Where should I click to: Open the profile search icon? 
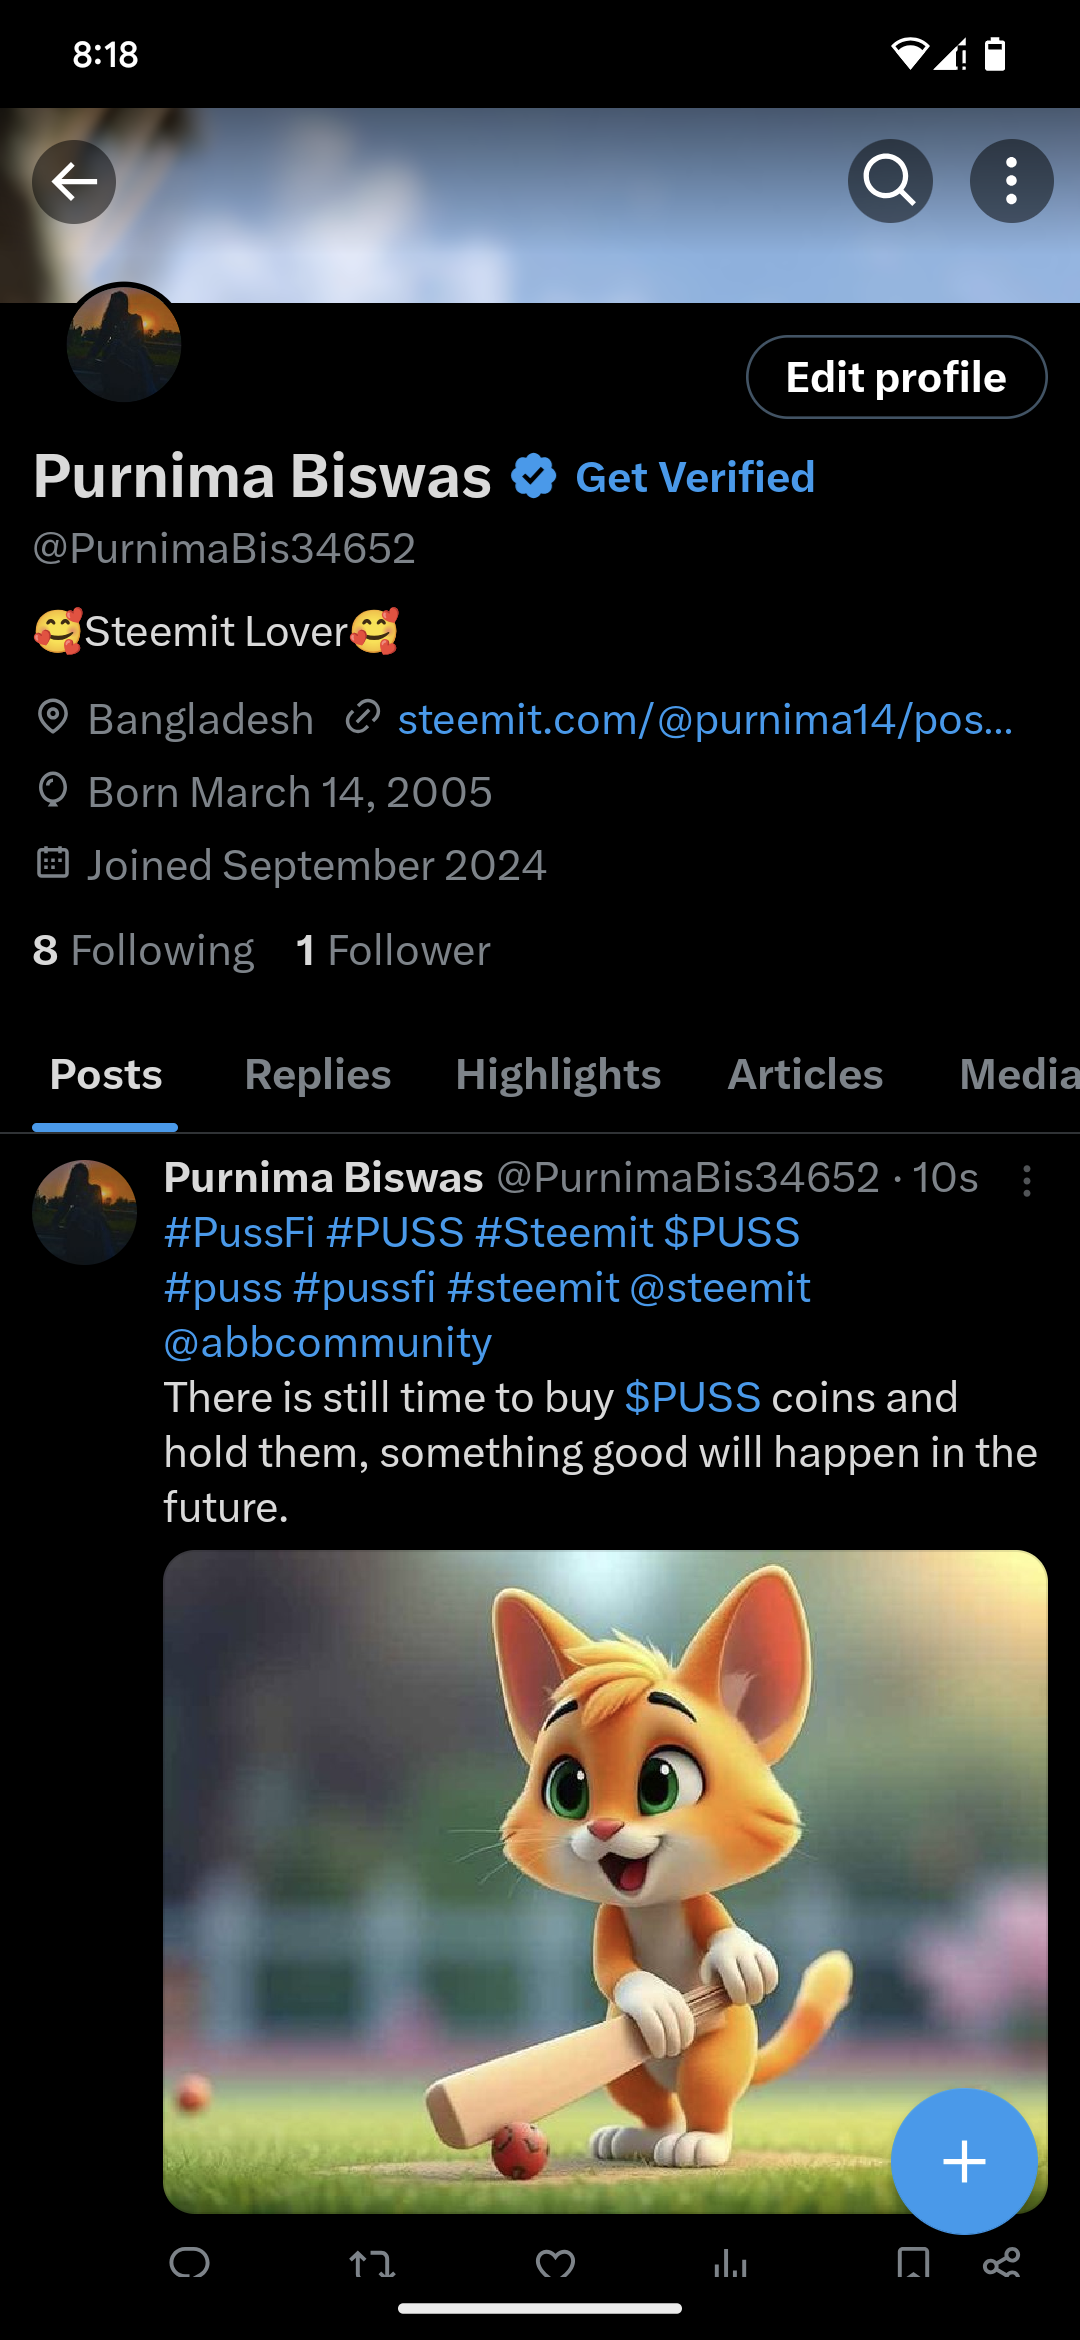tap(890, 181)
